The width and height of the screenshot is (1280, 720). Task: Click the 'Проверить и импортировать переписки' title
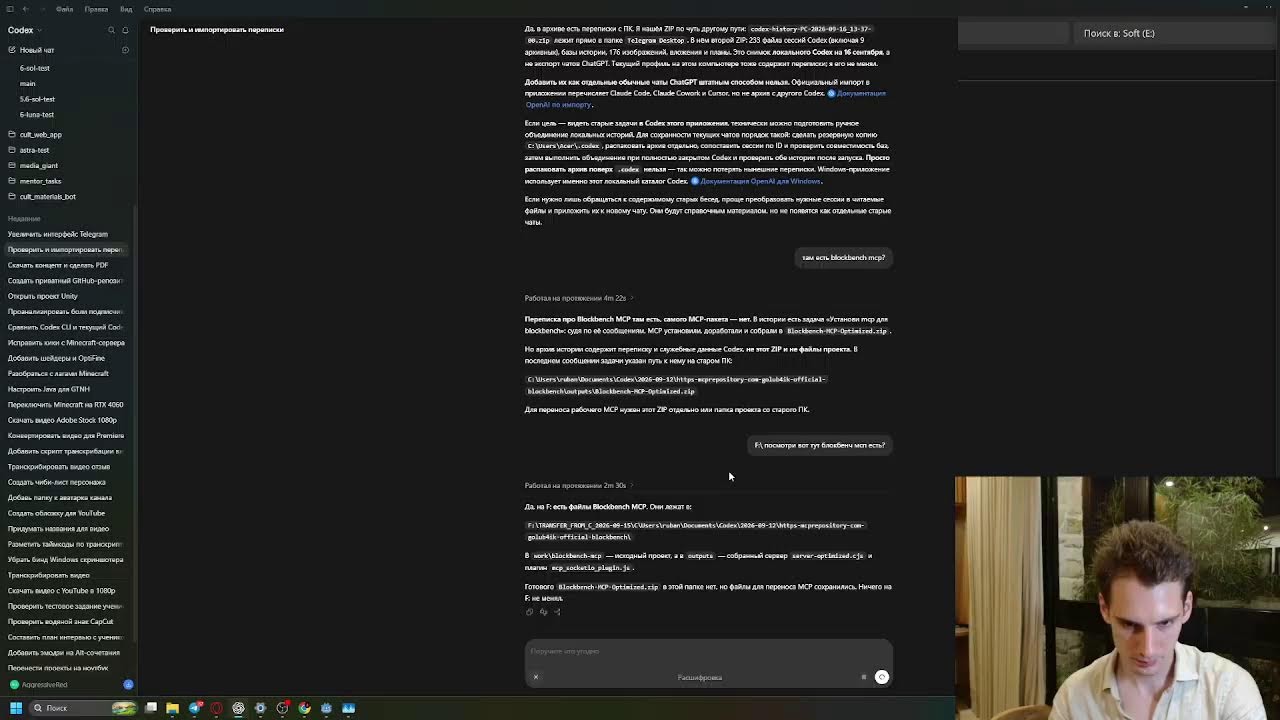coord(217,29)
